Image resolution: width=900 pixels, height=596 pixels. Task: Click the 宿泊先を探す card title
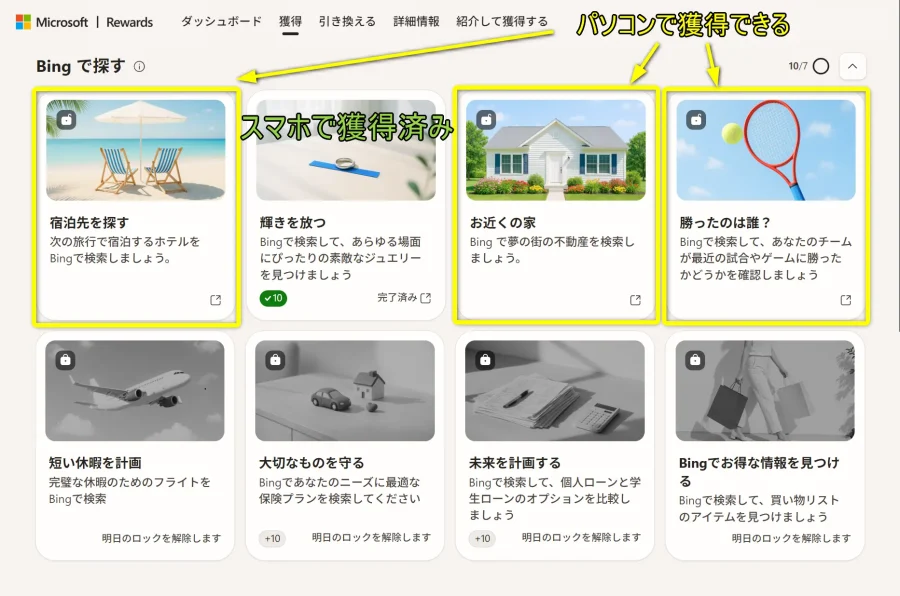click(89, 223)
